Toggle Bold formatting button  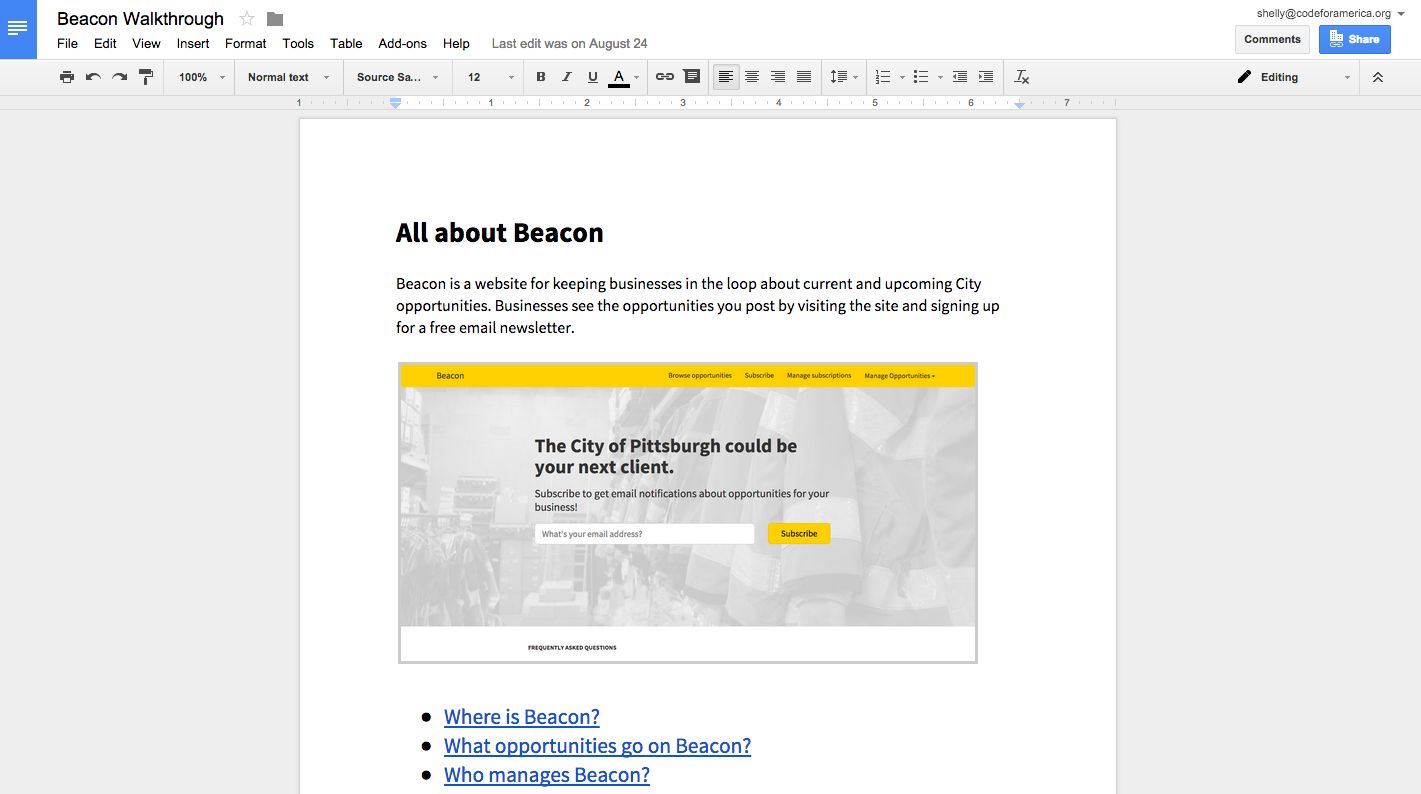(541, 77)
